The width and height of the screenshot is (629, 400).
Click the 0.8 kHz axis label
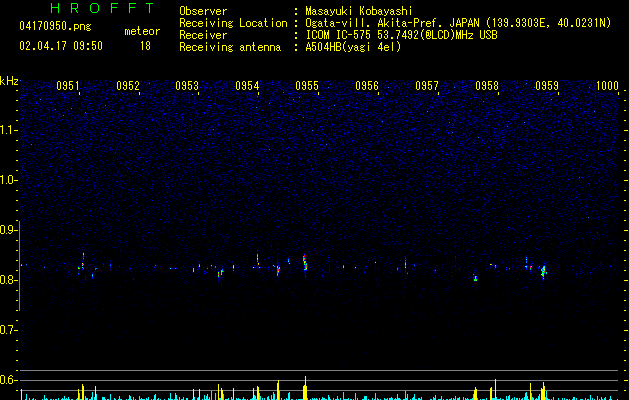pos(9,280)
